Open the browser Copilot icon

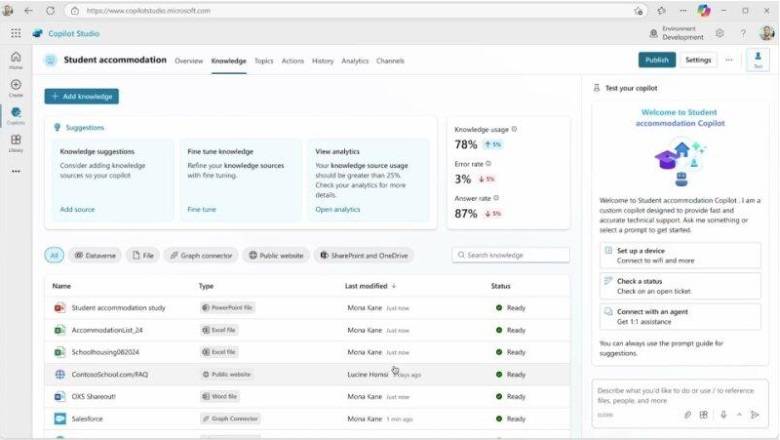tap(704, 10)
